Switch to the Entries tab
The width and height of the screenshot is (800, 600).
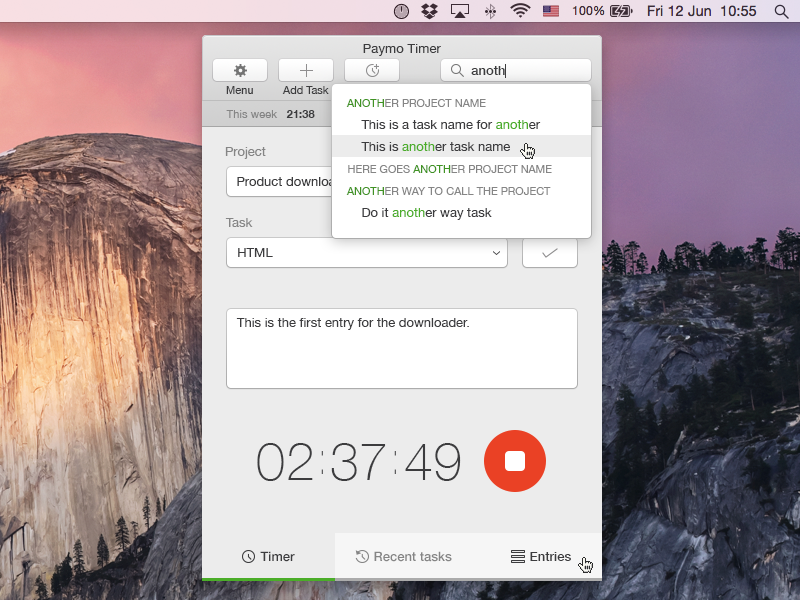(541, 557)
